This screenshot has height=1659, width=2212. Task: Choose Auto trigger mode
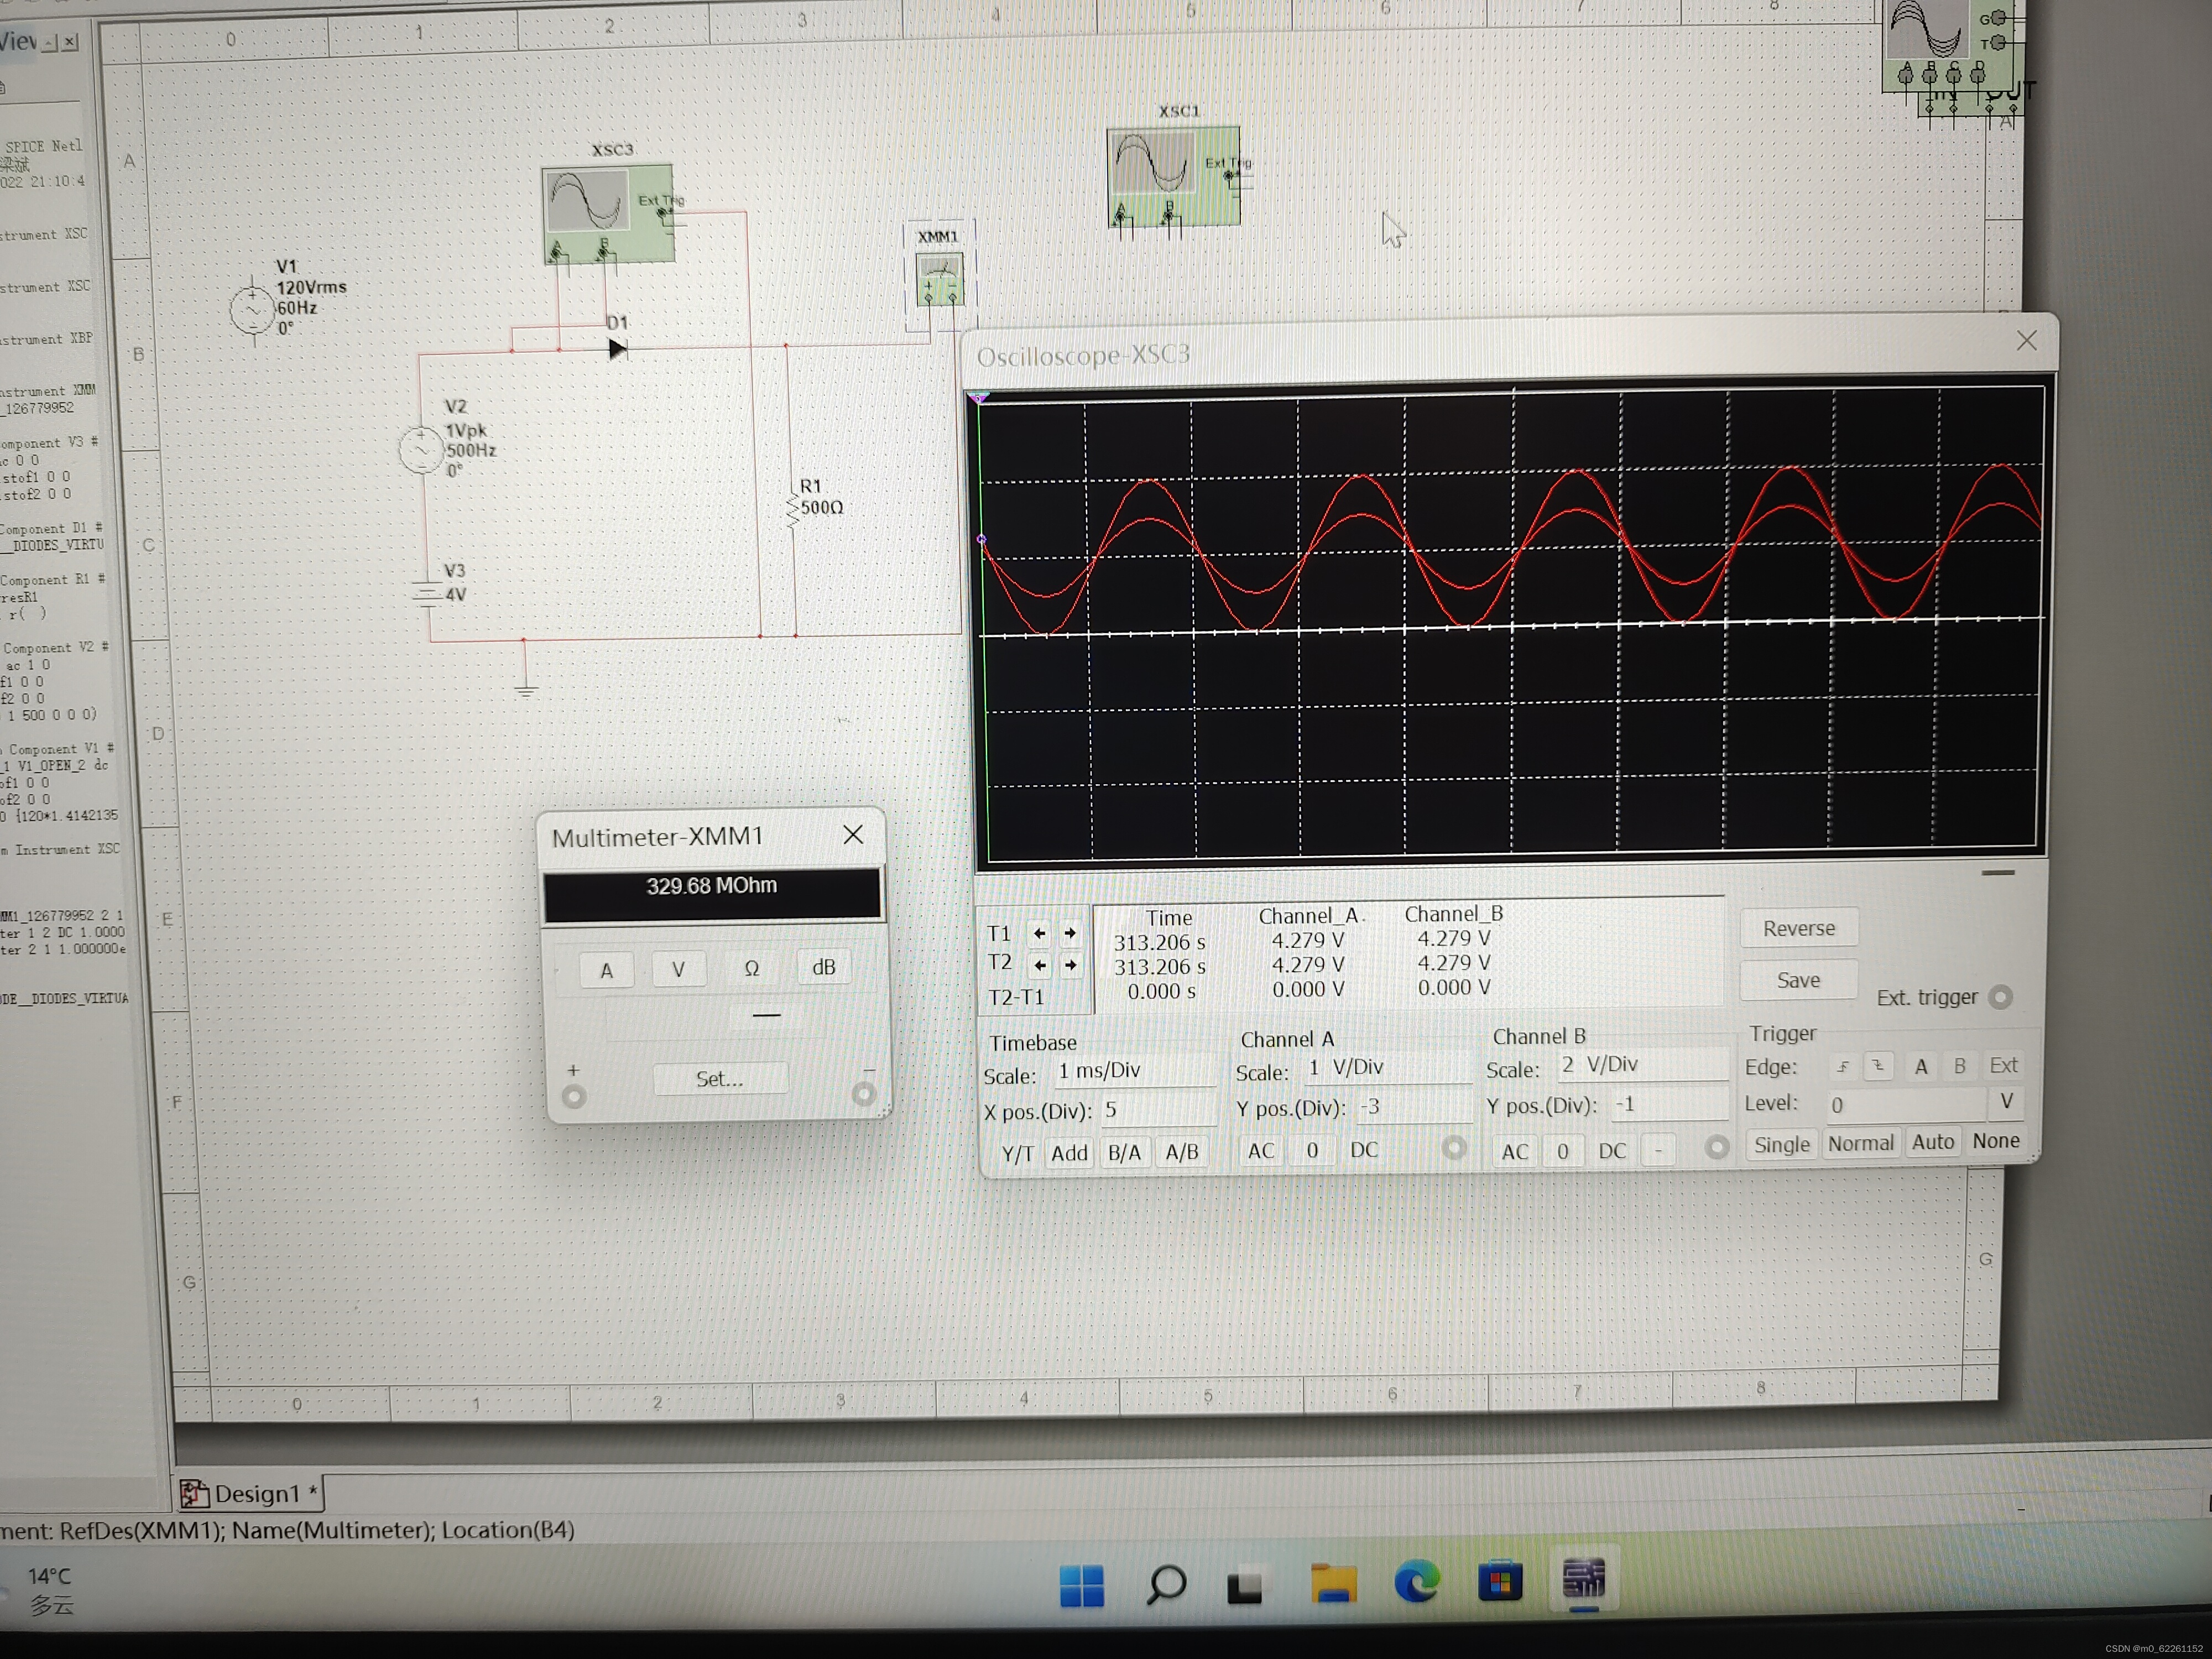pos(1933,1142)
